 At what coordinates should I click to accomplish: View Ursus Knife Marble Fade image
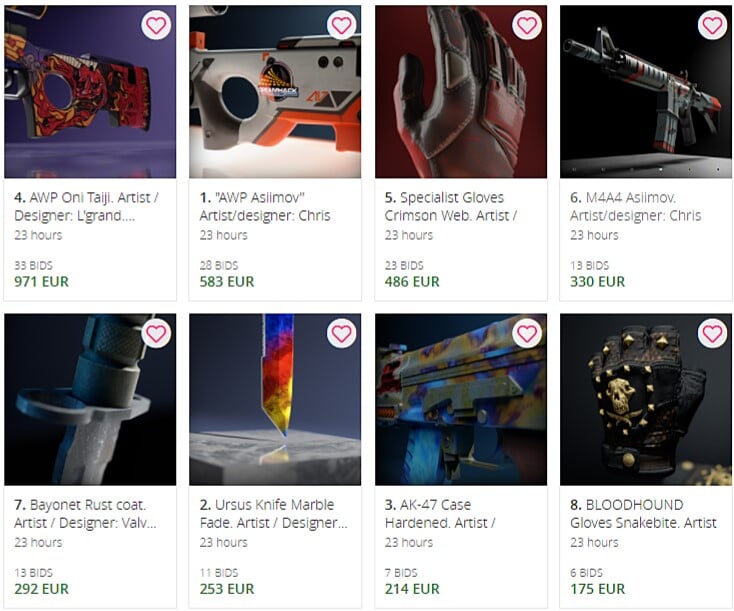(275, 399)
